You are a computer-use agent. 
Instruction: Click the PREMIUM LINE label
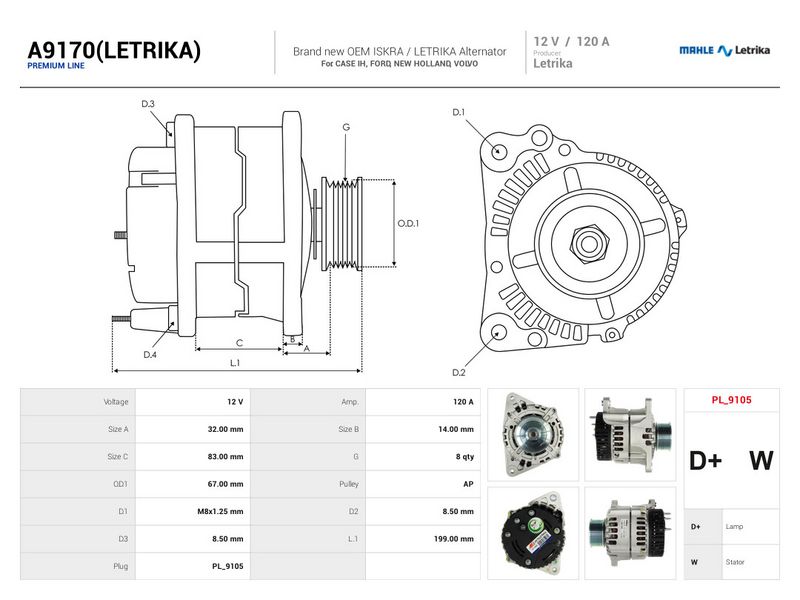pos(56,66)
